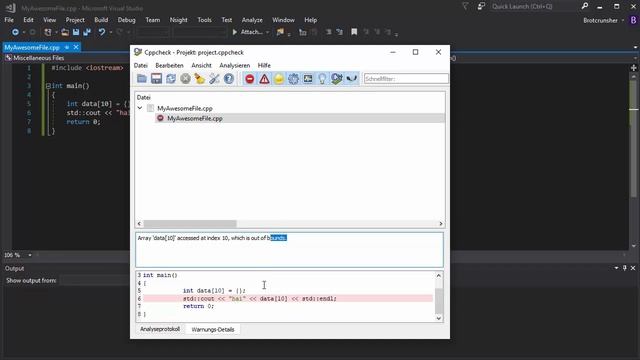Viewport: 640px width, 360px height.
Task: Open a folder in the Cppcheck toolbar
Action: pyautogui.click(x=142, y=79)
